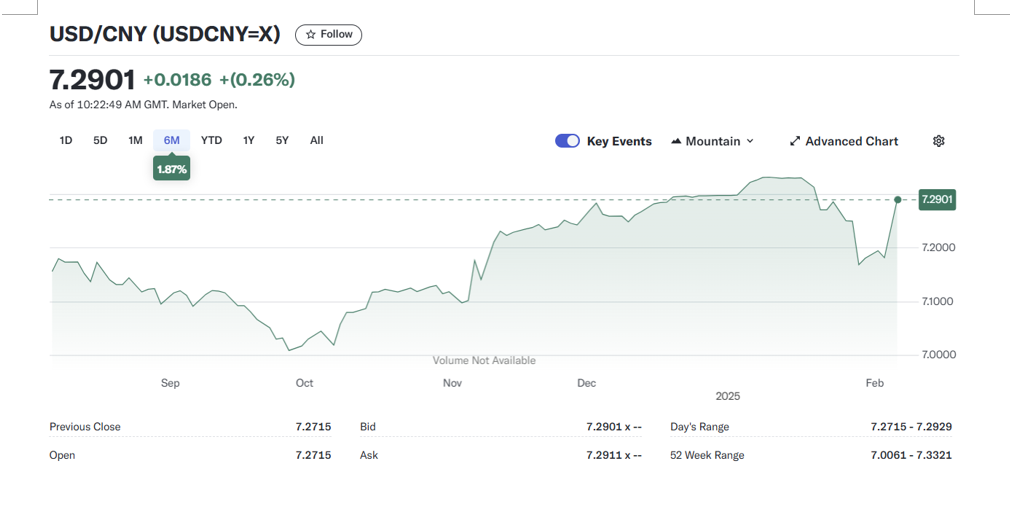1026x515 pixels.
Task: Click the Advanced Chart expand arrows icon
Action: click(795, 142)
